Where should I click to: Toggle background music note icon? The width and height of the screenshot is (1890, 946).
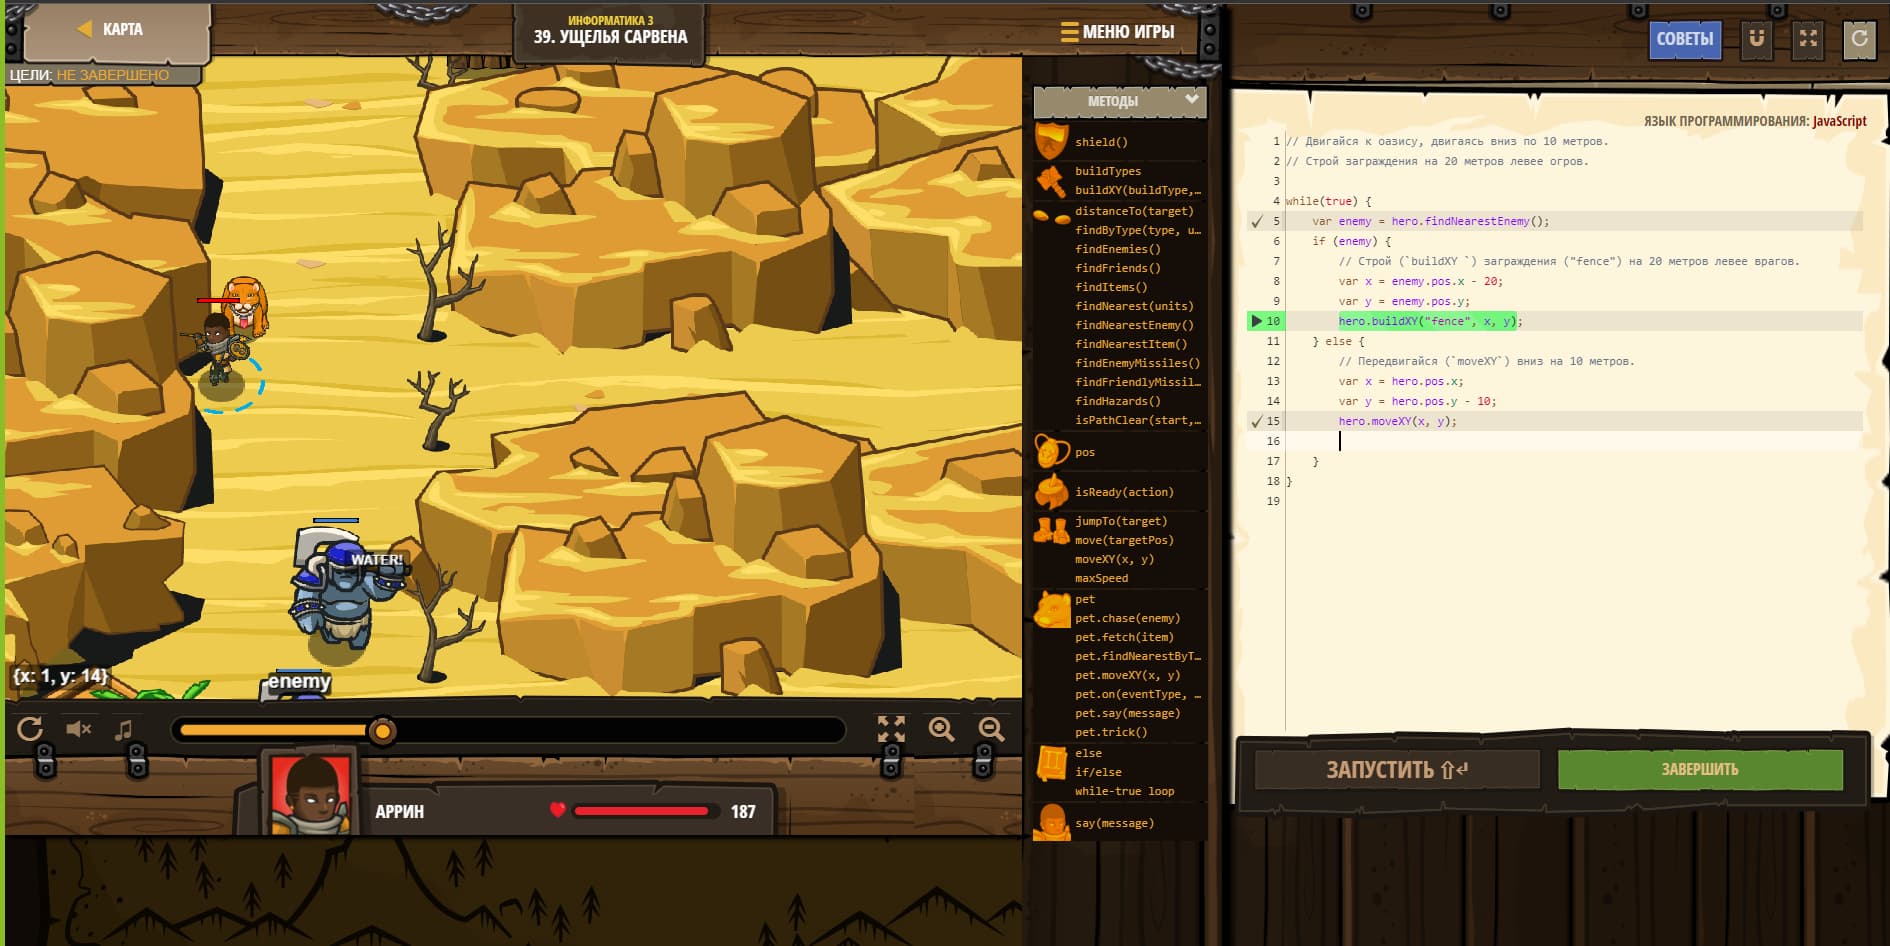pyautogui.click(x=124, y=730)
